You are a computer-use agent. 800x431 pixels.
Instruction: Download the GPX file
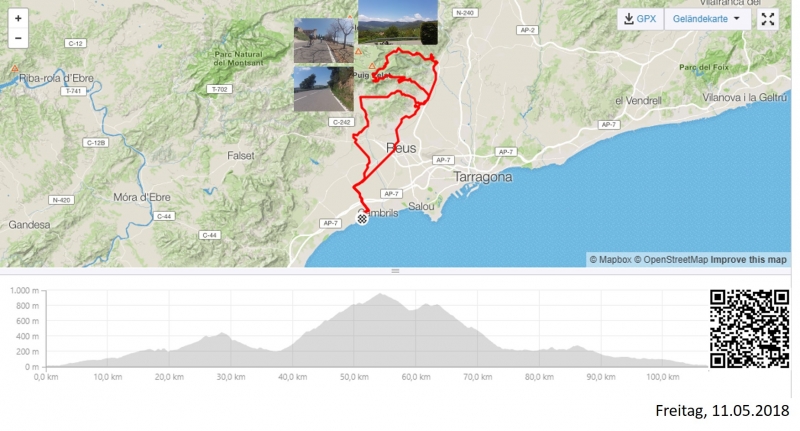[x=640, y=19]
